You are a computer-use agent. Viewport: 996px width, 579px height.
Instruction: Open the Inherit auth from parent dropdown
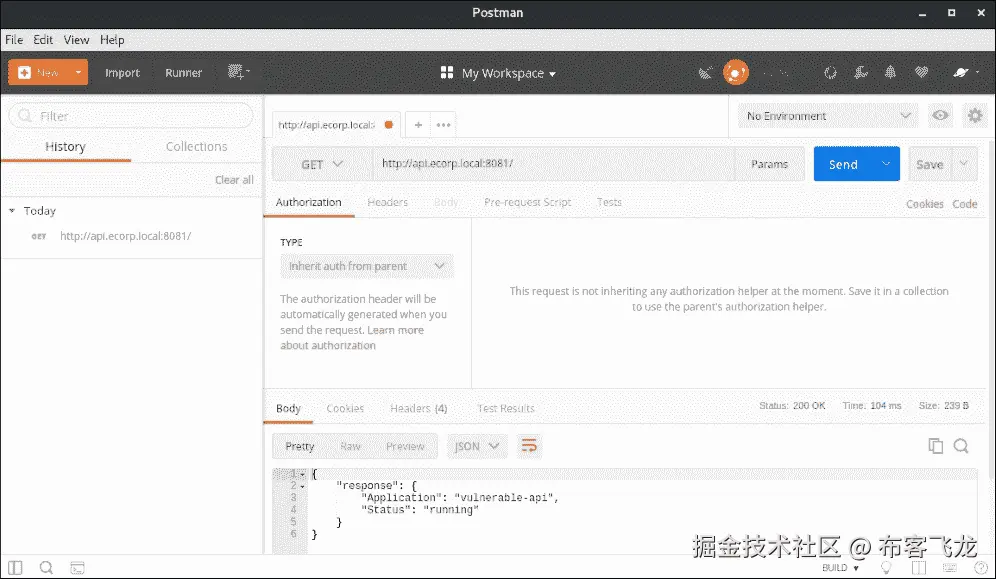coord(367,266)
